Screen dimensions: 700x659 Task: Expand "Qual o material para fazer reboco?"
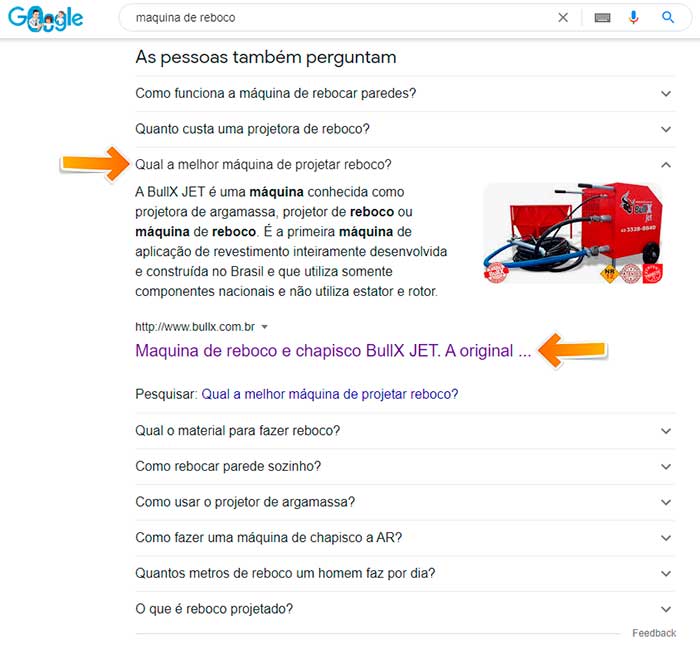tap(405, 431)
